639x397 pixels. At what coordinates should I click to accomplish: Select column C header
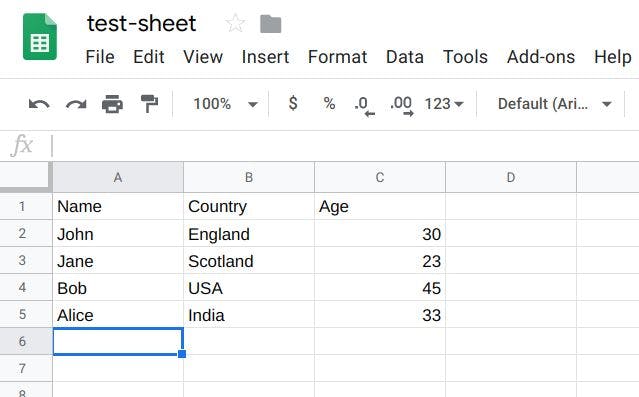pos(380,177)
